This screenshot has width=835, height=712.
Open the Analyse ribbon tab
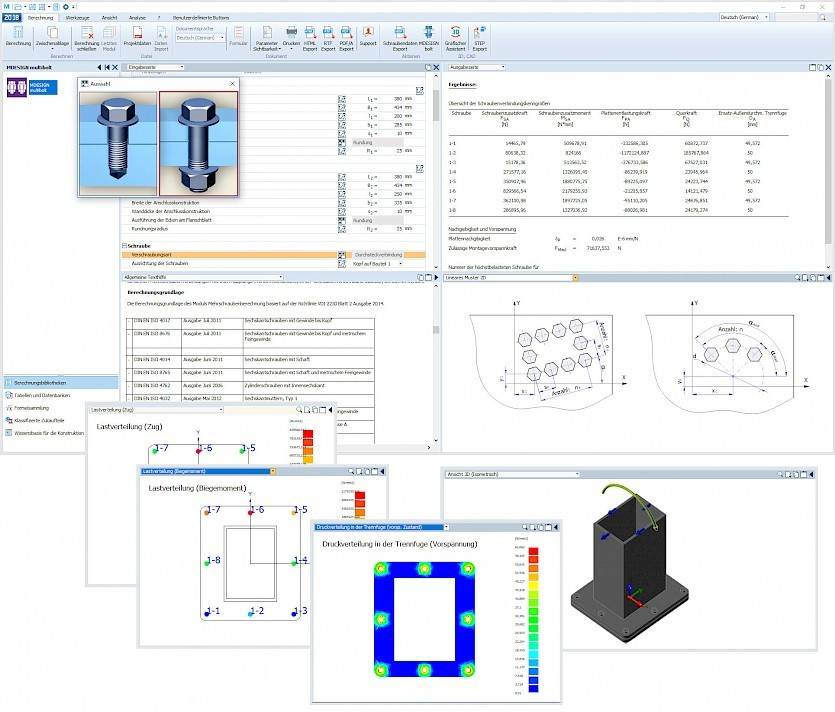tap(137, 18)
